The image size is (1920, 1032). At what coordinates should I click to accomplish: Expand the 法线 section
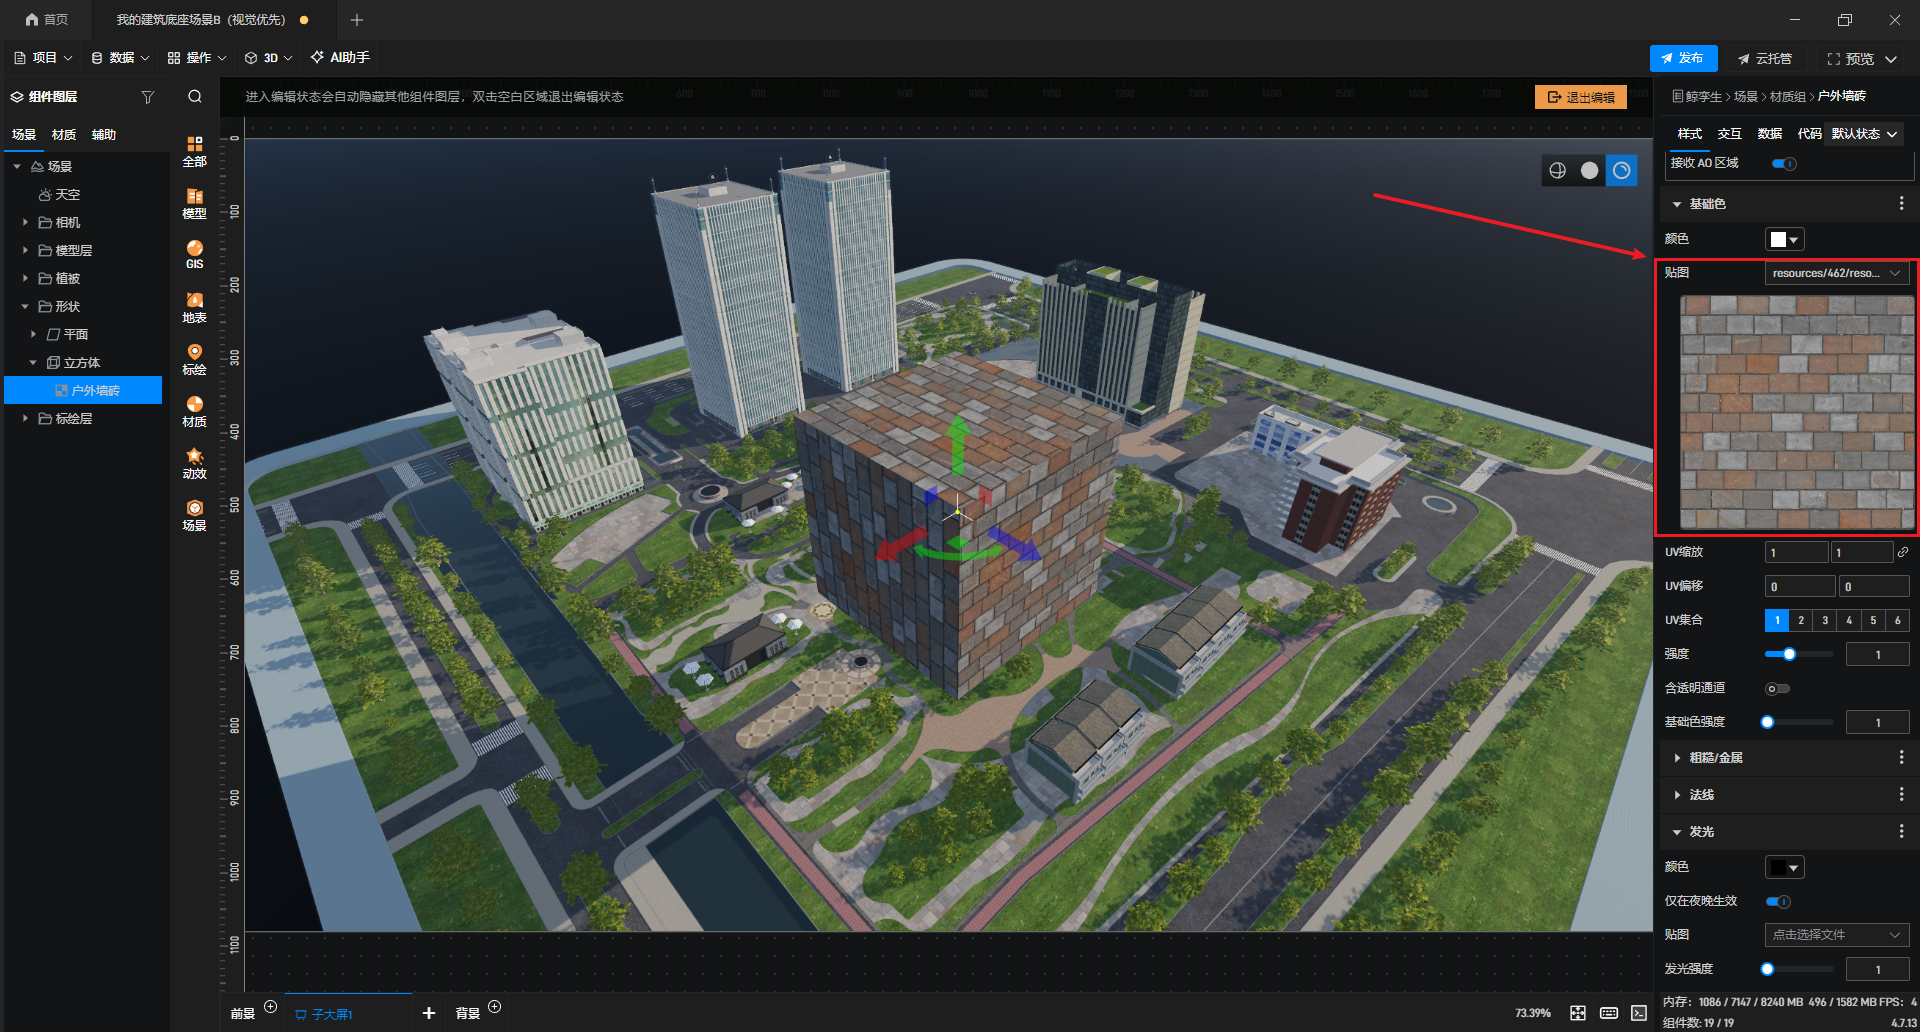[1677, 795]
